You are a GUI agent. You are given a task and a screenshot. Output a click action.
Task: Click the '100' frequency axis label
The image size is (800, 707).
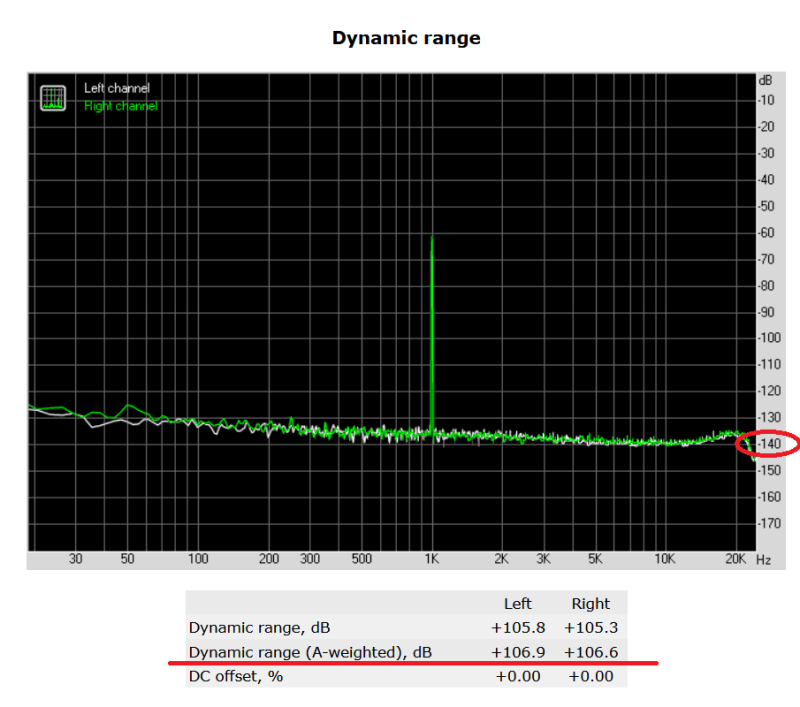(198, 560)
